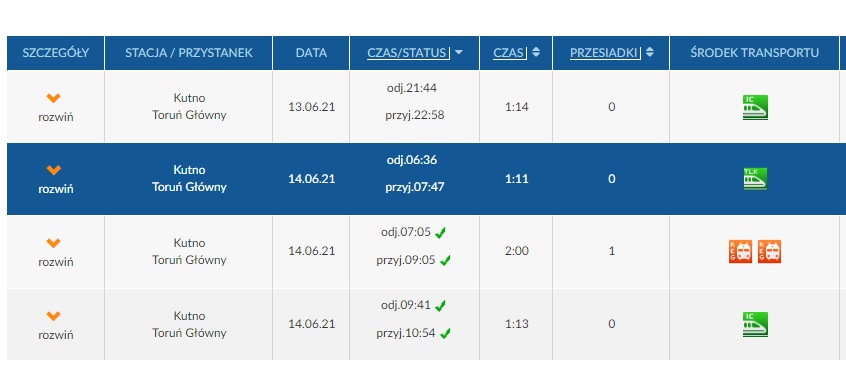Click green checkmark next to przyj.09:05

point(445,261)
